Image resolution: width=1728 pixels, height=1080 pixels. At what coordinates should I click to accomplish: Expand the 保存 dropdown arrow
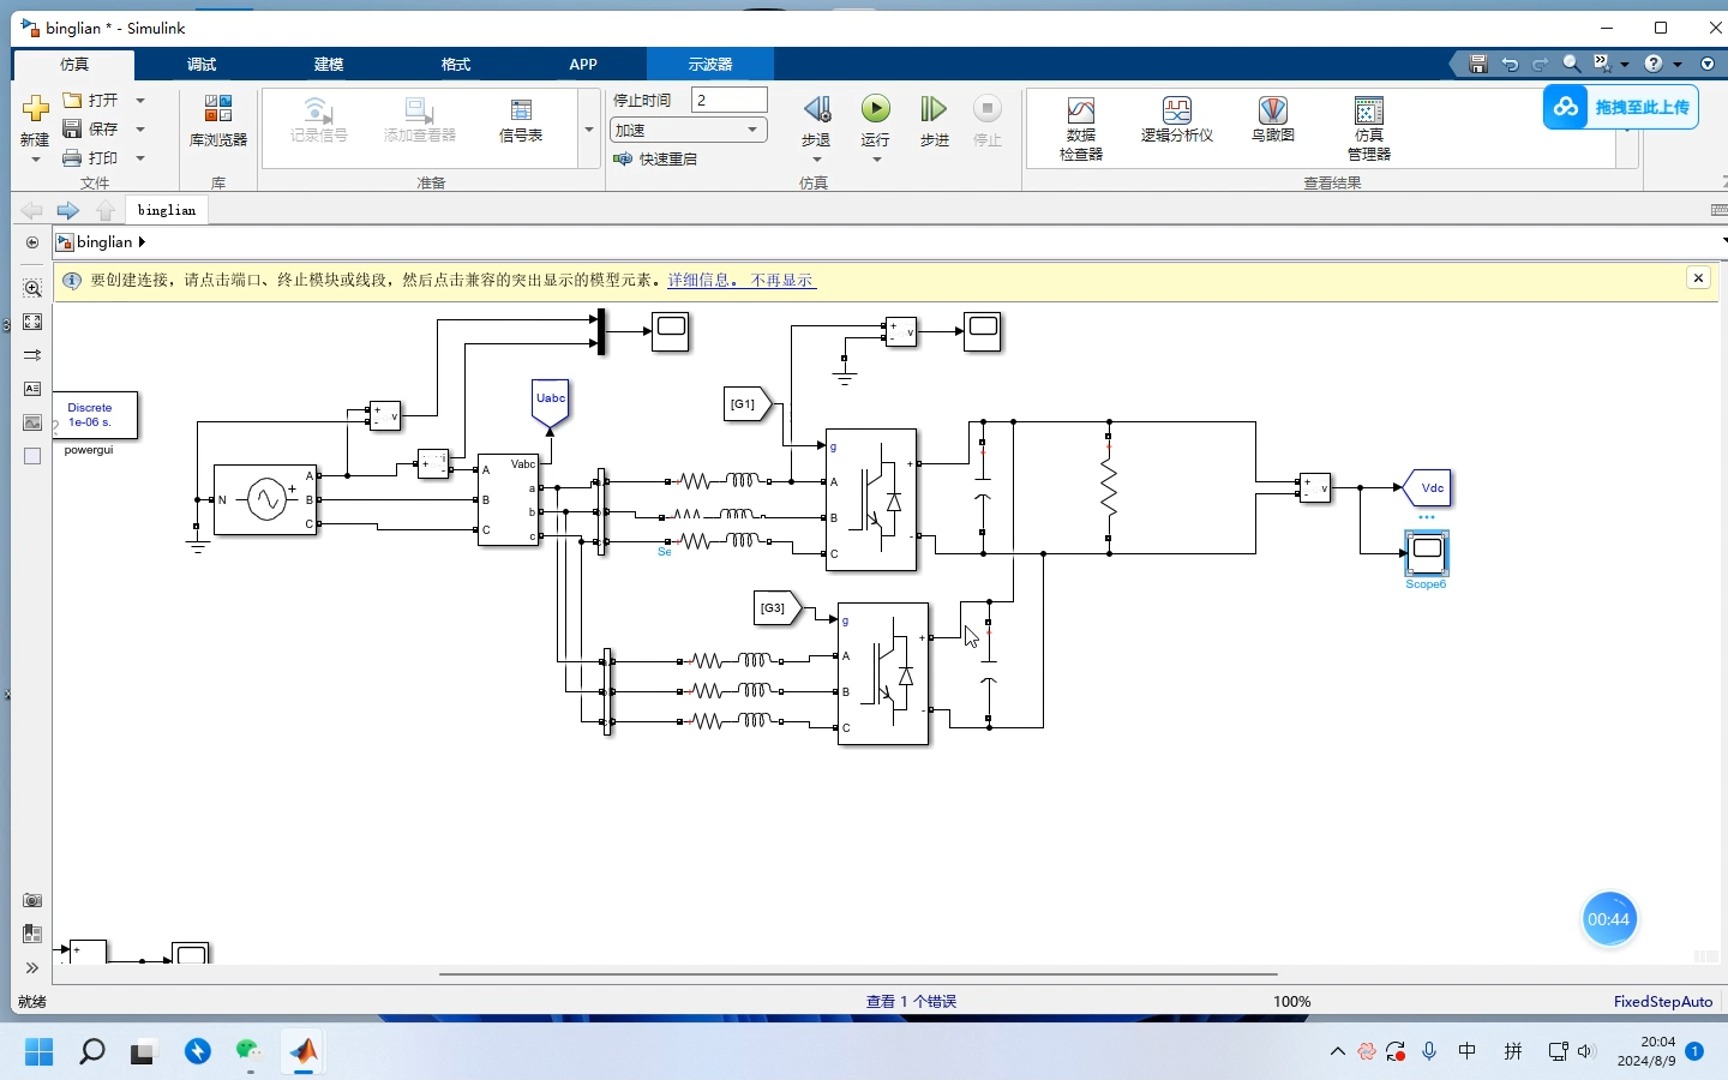pos(140,129)
